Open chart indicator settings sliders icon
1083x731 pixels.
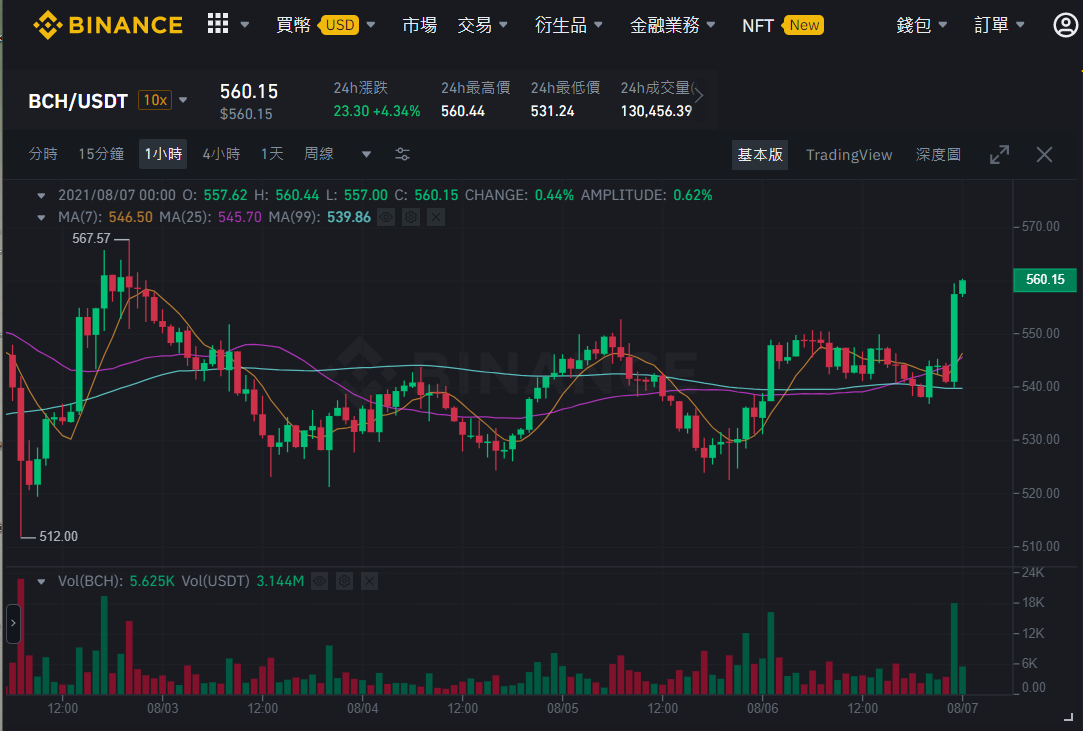pos(402,154)
